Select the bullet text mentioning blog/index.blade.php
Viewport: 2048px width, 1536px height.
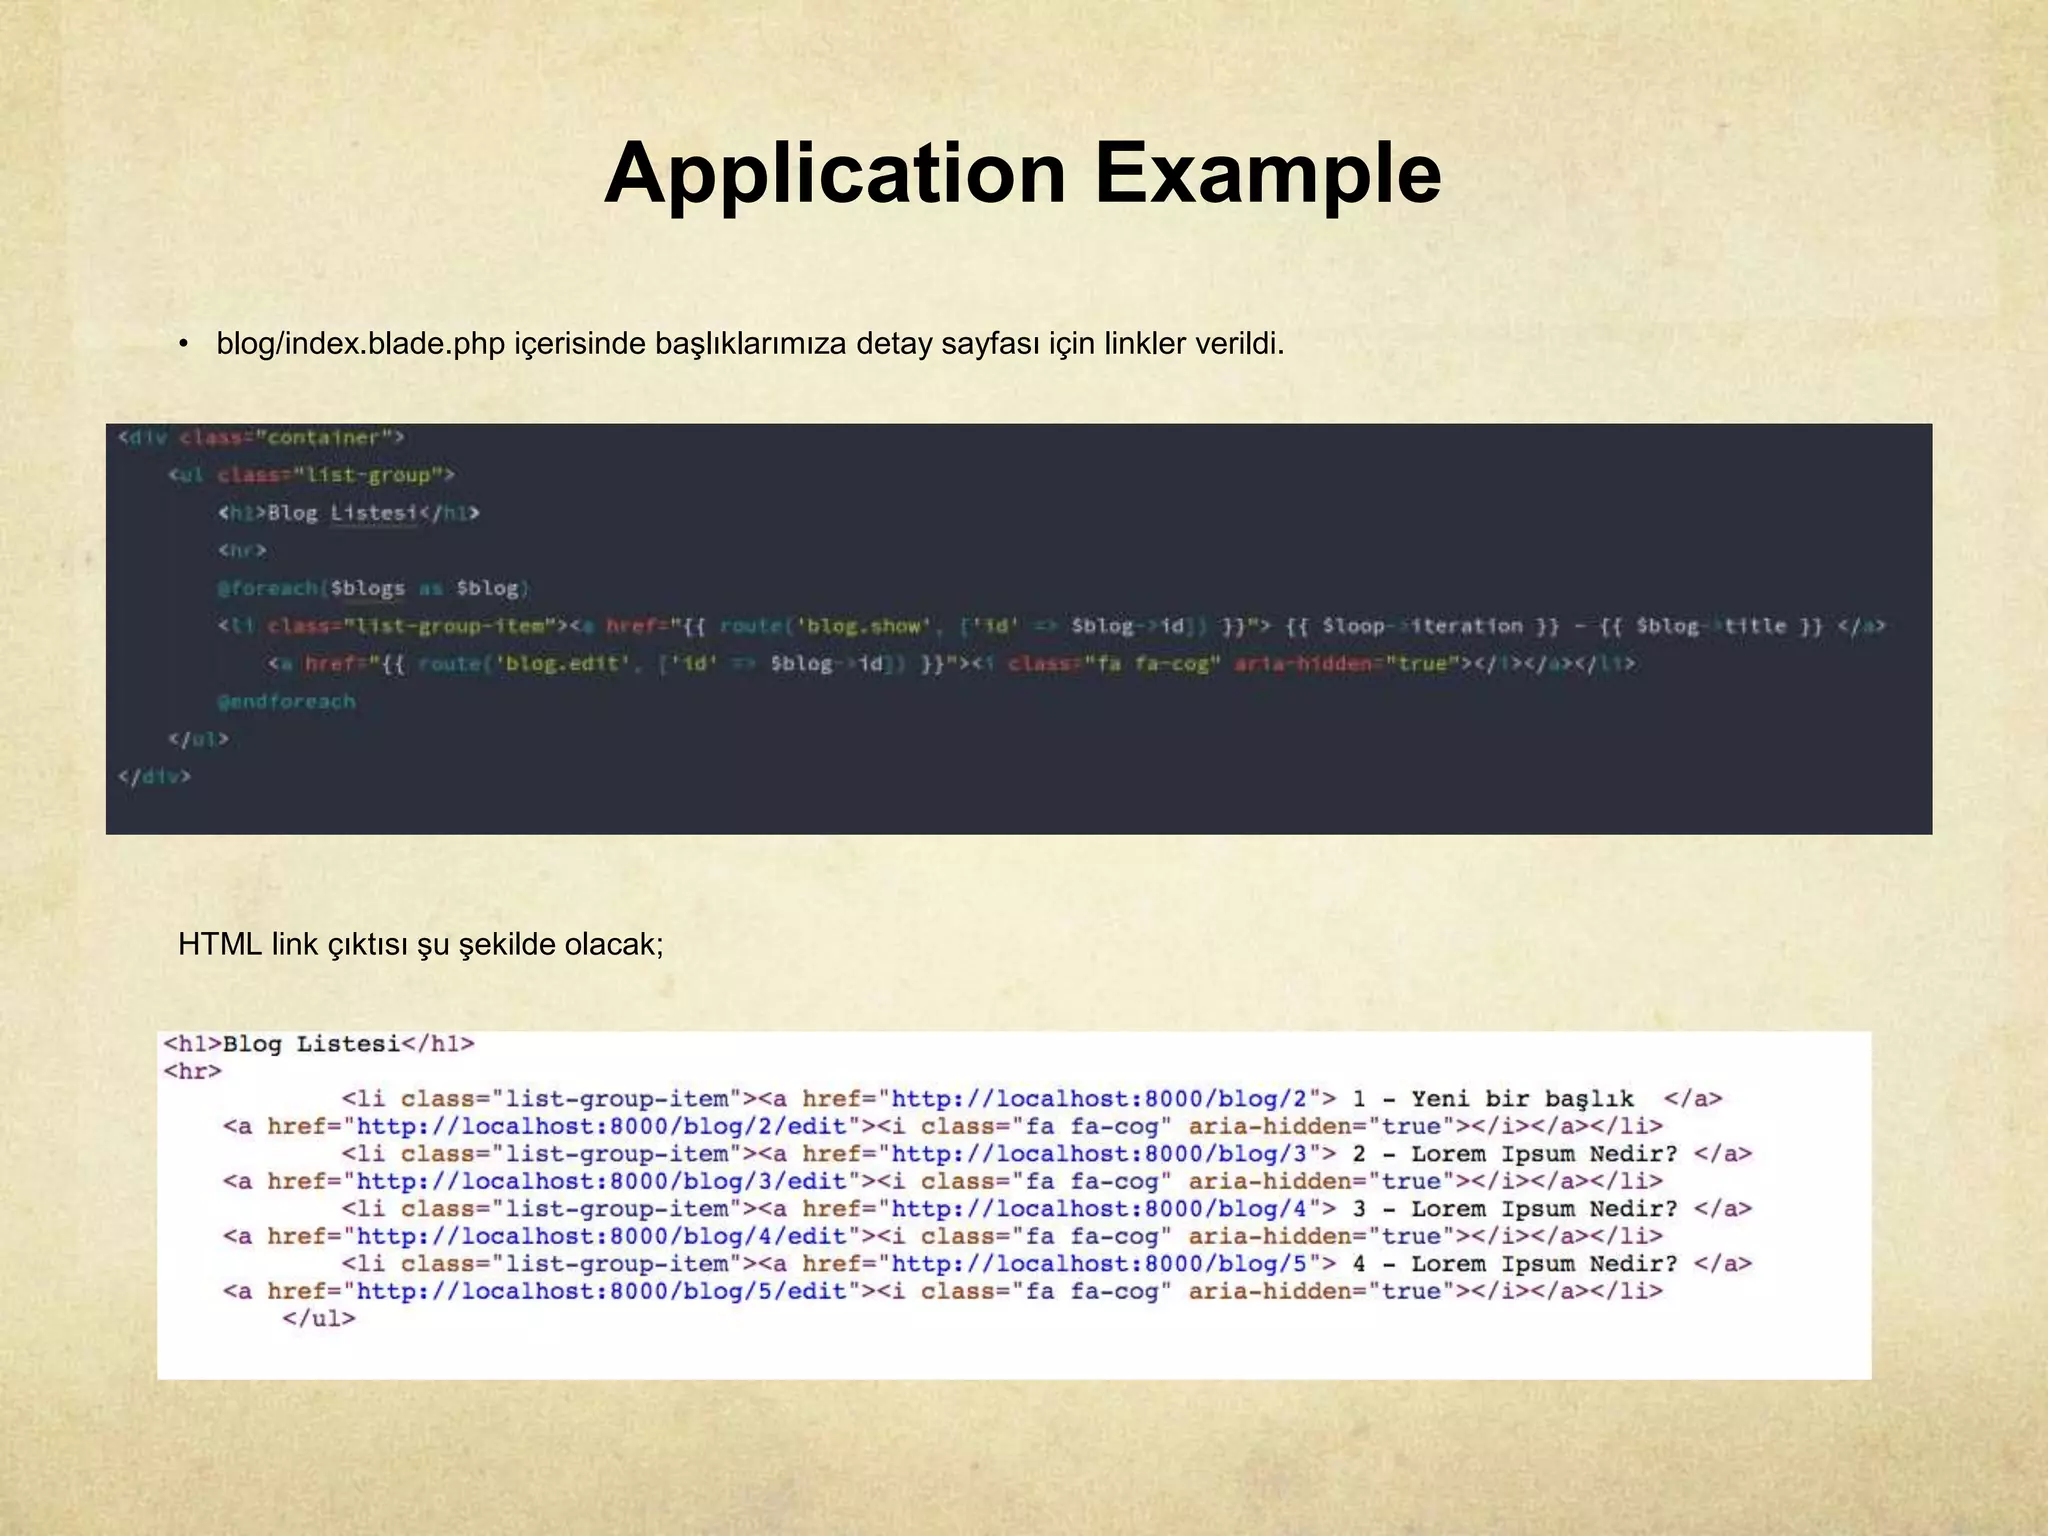pyautogui.click(x=750, y=344)
